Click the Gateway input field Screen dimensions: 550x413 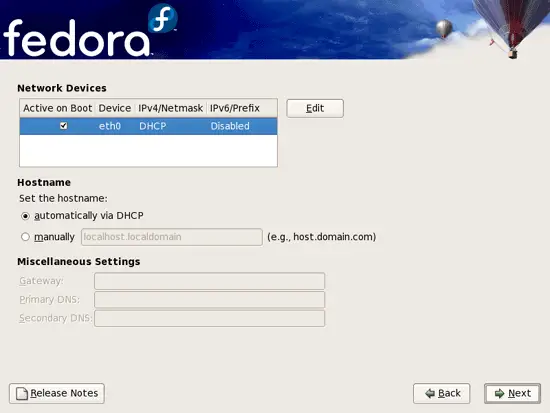(209, 281)
